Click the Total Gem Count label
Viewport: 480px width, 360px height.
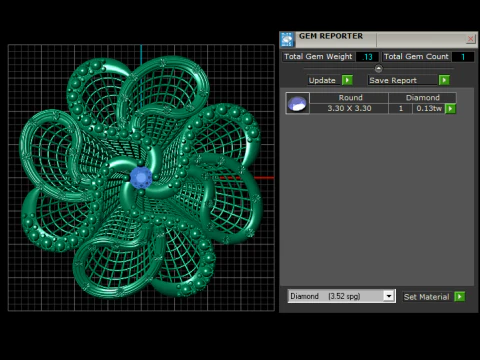point(416,57)
